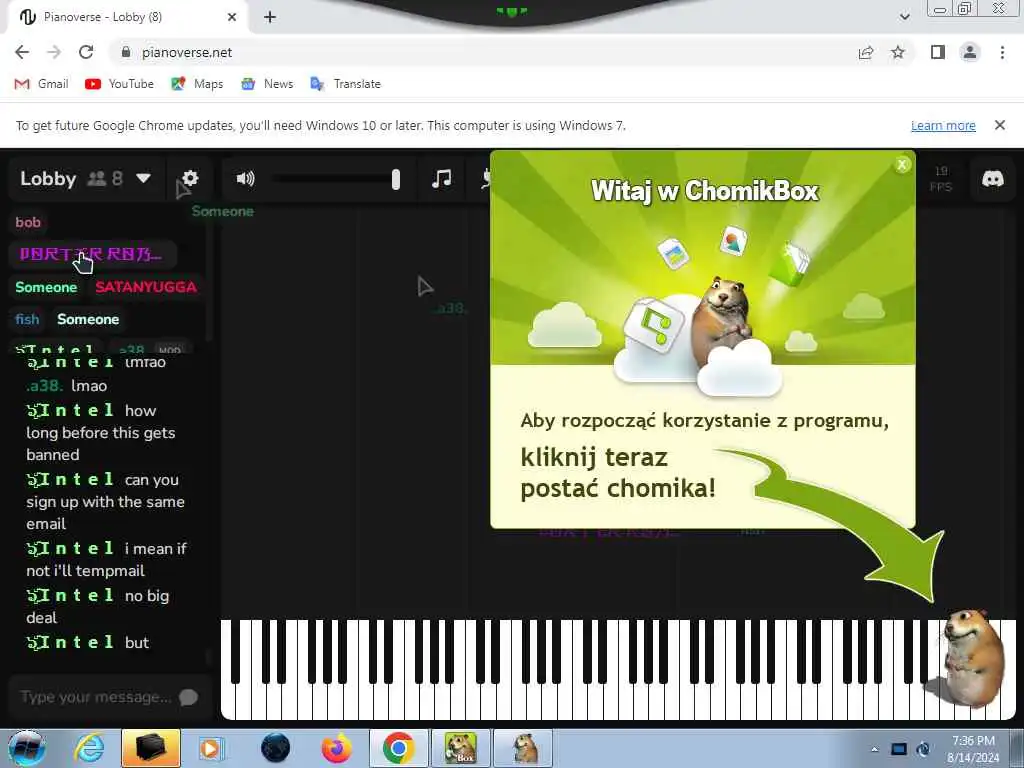The height and width of the screenshot is (768, 1024).
Task: Dismiss the Chrome update notification bar
Action: coord(999,125)
